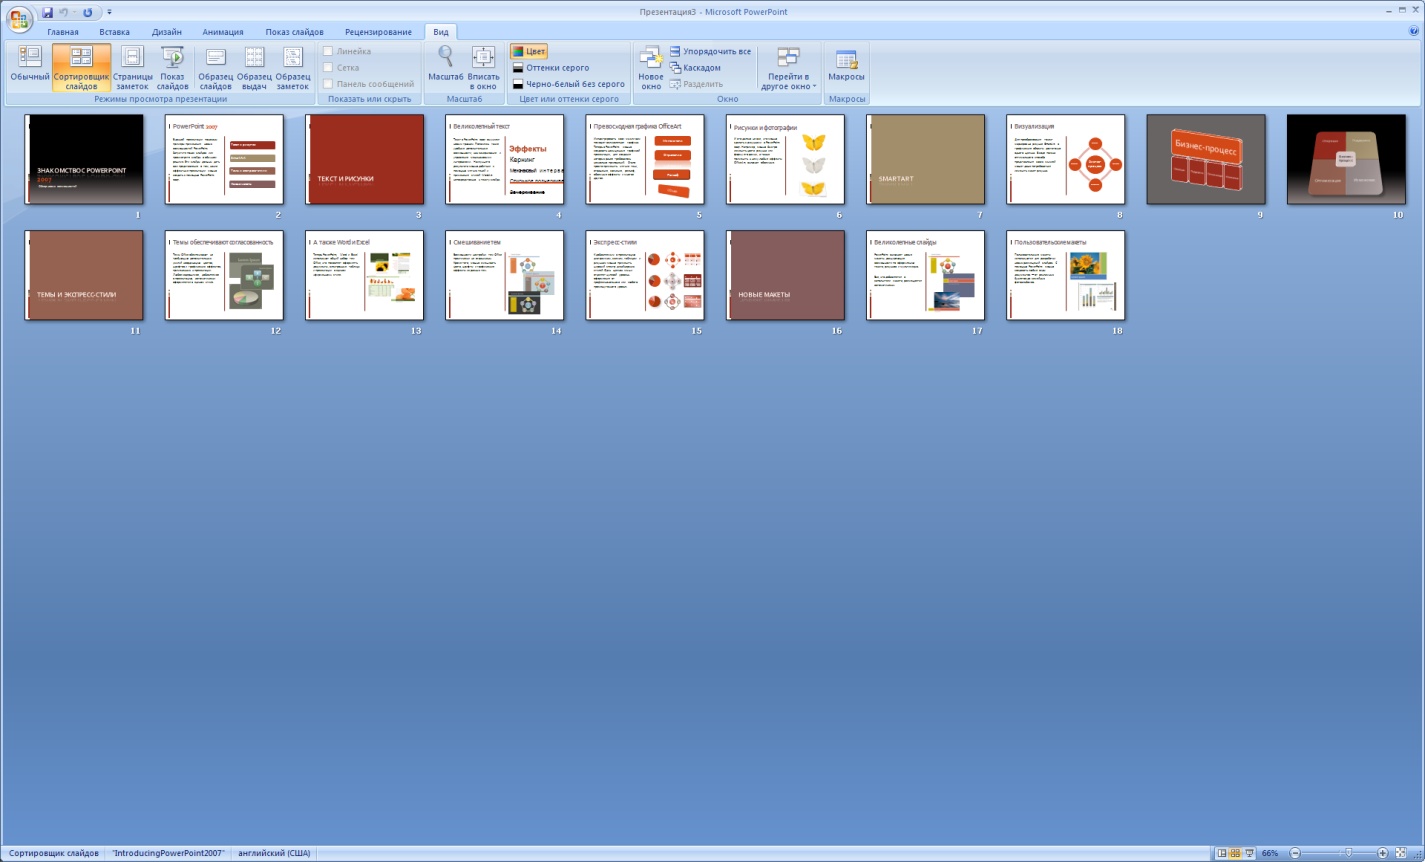Open Образец заметок notes master
1425x862 pixels.
tap(292, 67)
